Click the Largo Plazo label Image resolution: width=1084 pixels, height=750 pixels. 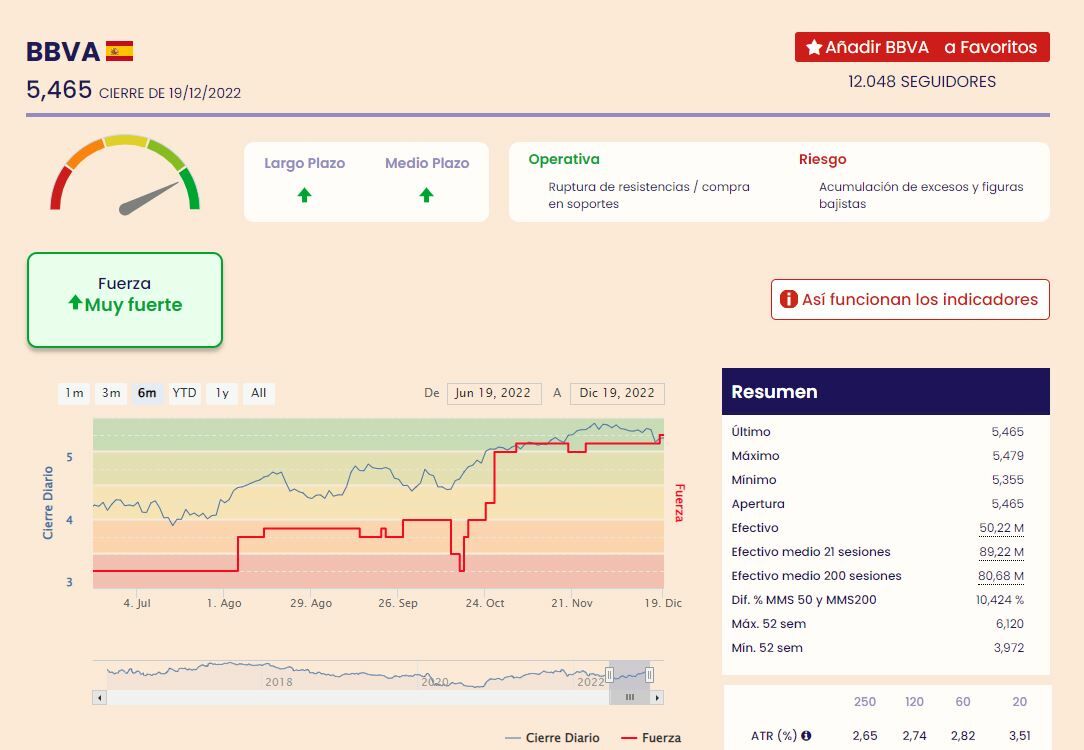(304, 163)
